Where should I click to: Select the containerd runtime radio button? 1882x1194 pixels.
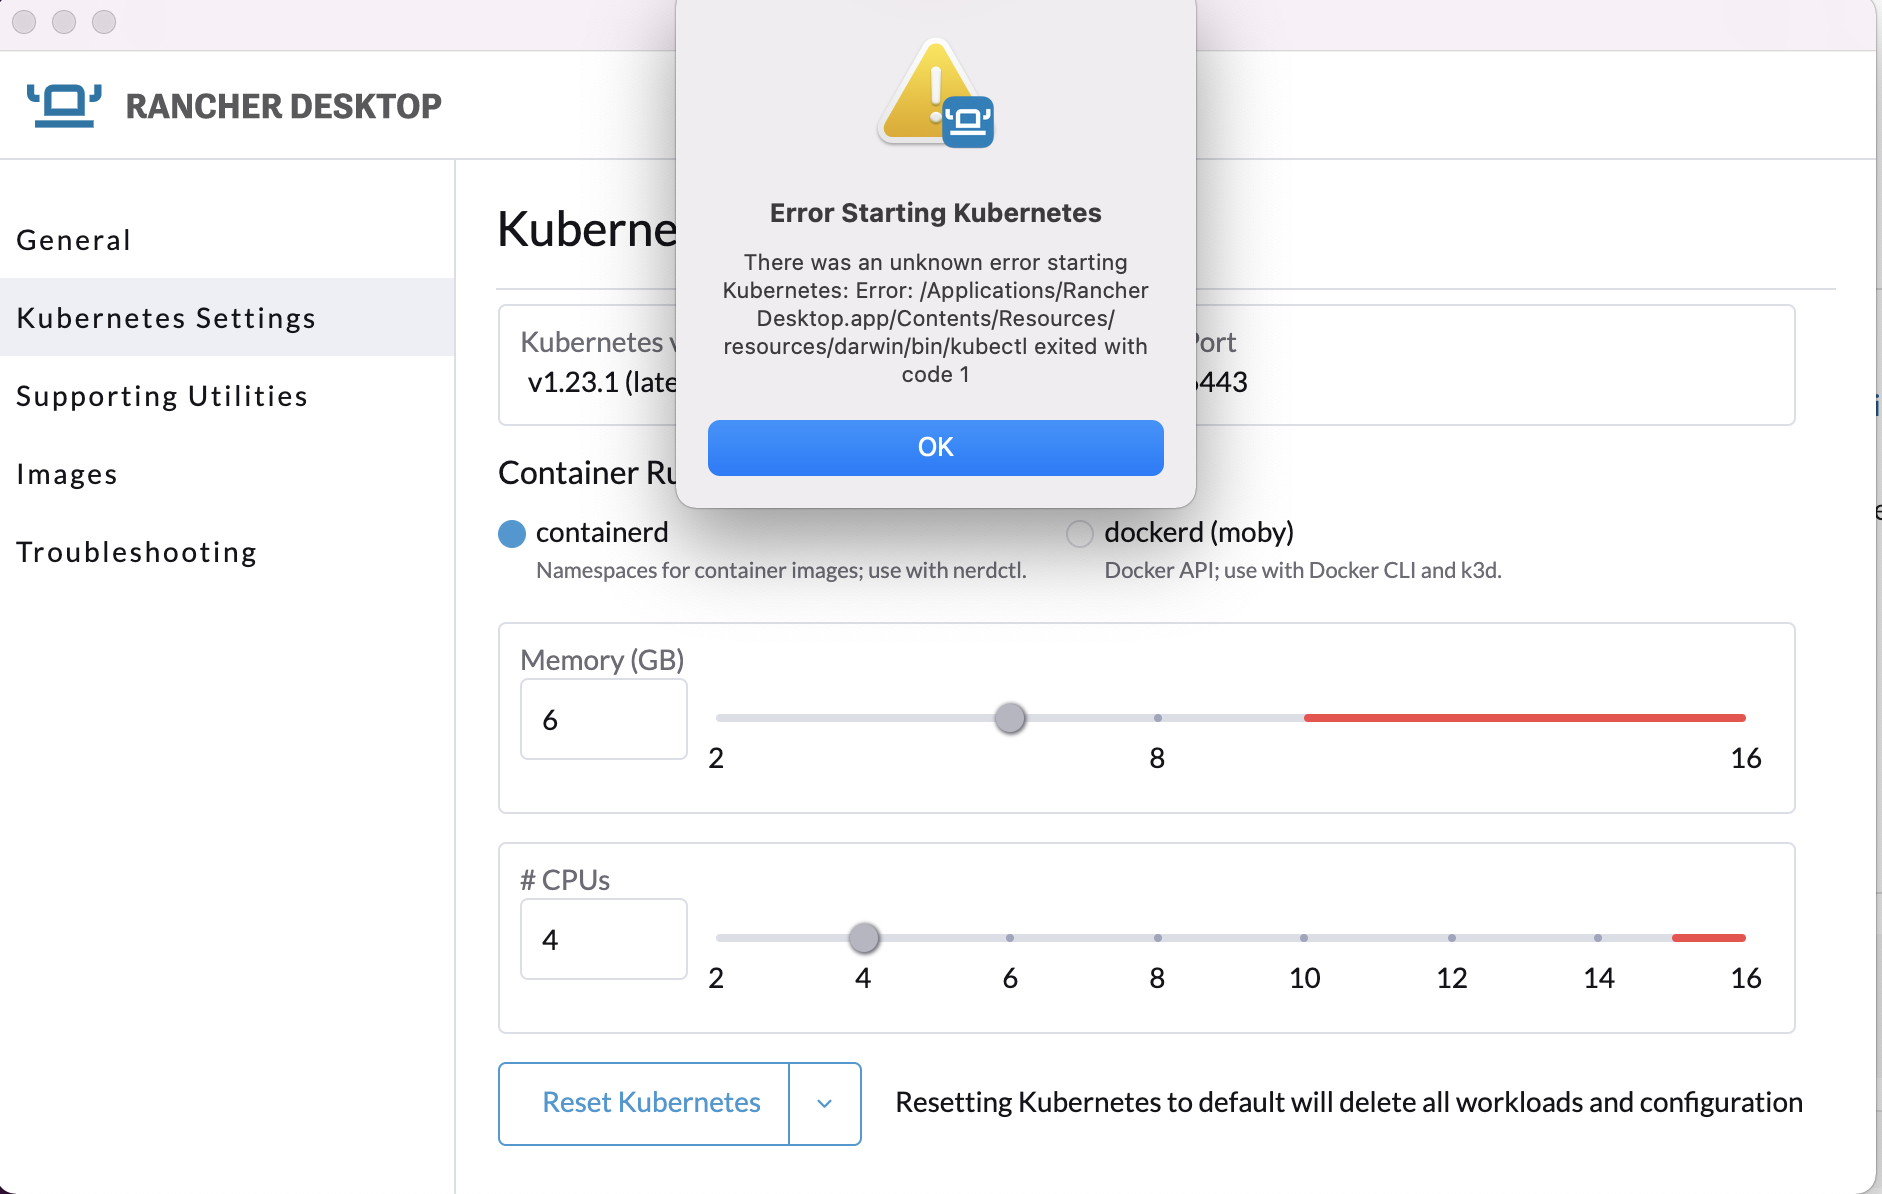tap(512, 534)
